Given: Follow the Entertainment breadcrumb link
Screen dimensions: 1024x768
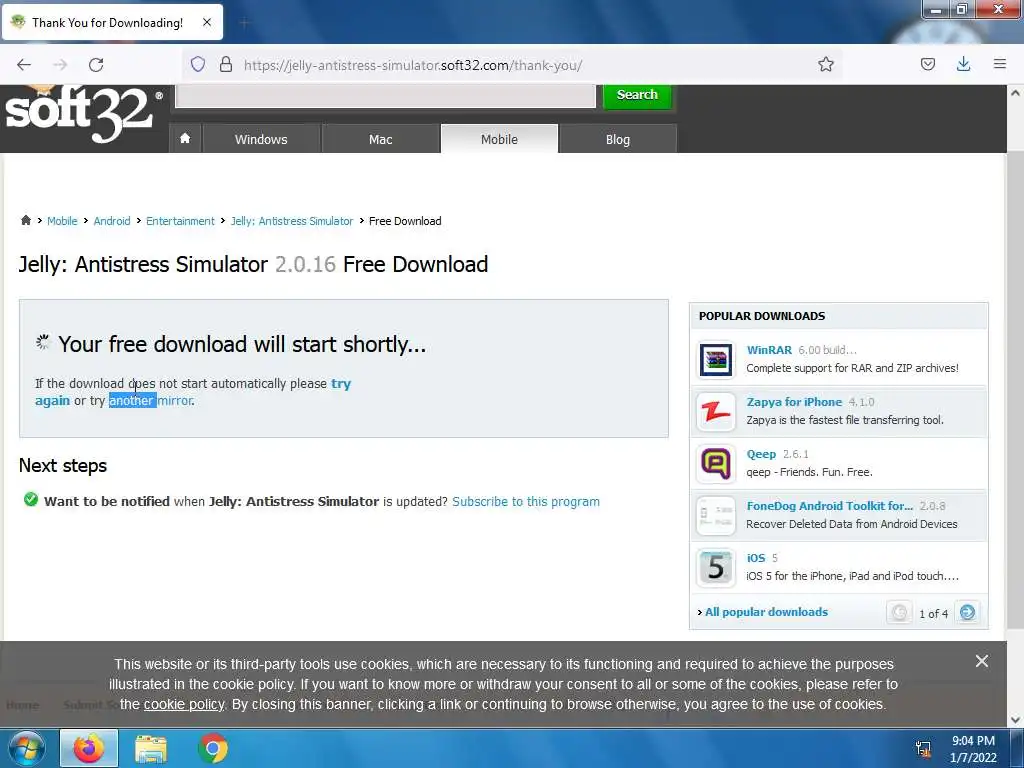Looking at the screenshot, I should coord(180,221).
